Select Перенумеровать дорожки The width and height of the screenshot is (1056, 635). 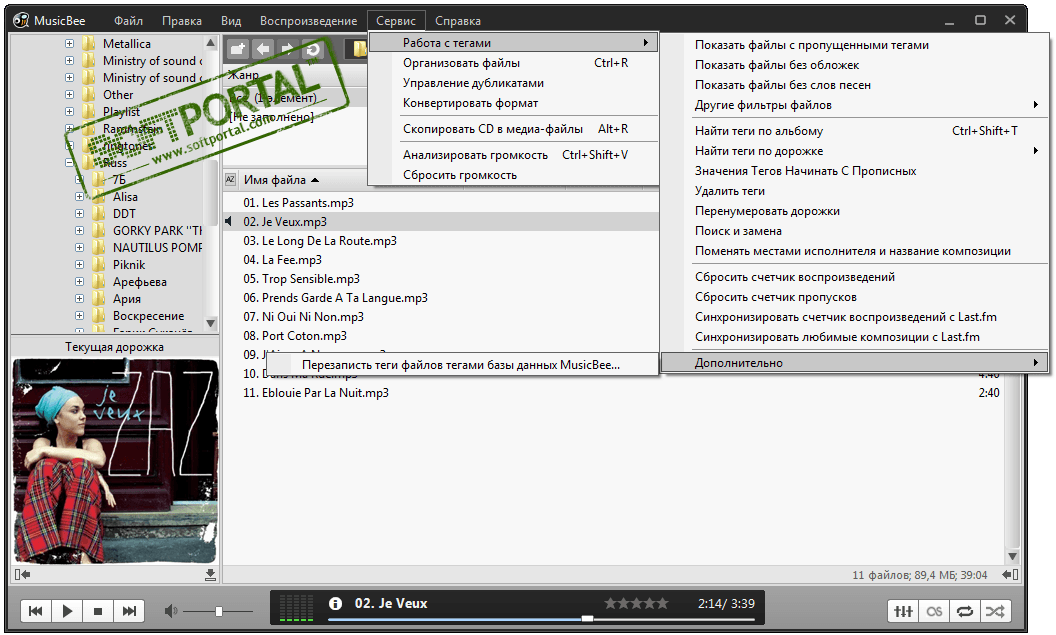(854, 211)
